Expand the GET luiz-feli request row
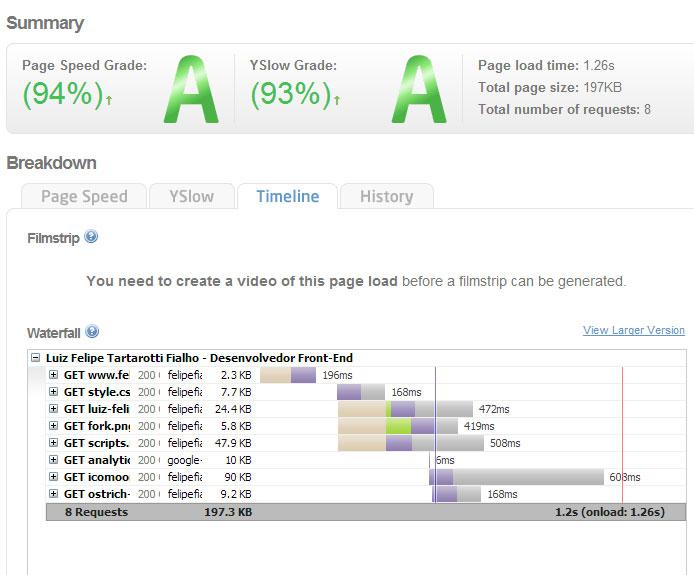This screenshot has width=694, height=575. point(54,409)
